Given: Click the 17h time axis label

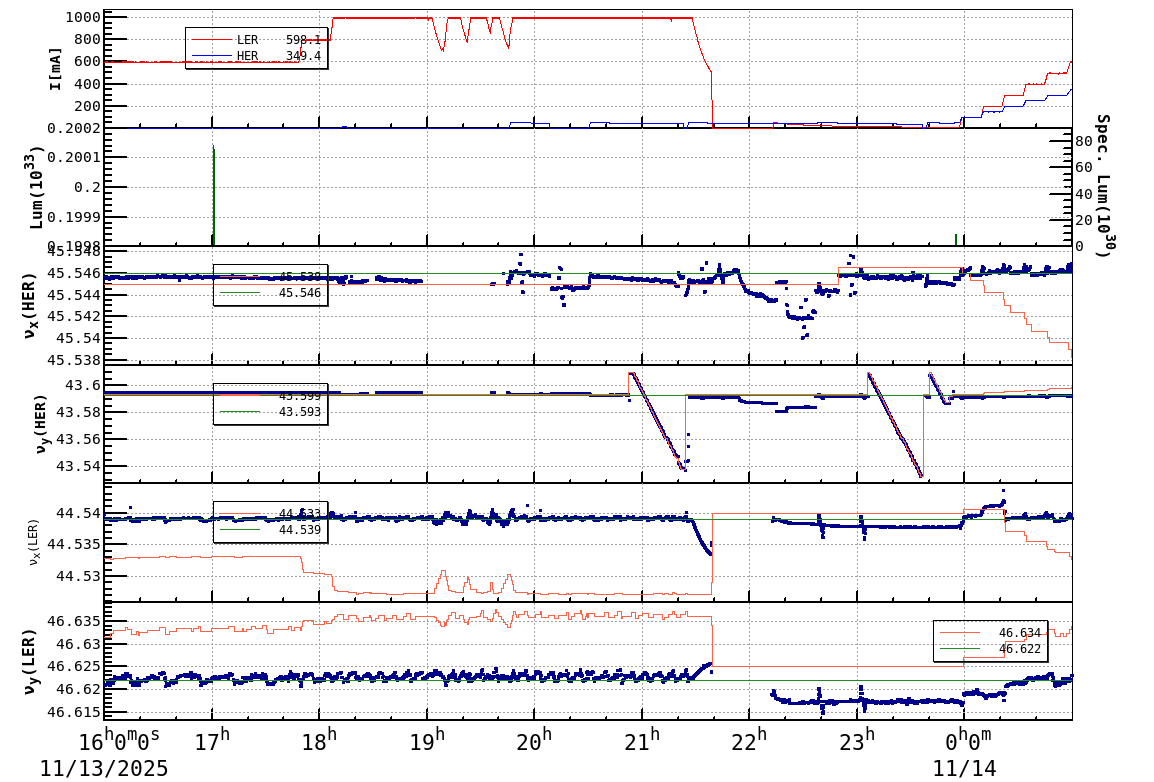Looking at the screenshot, I should (x=212, y=739).
